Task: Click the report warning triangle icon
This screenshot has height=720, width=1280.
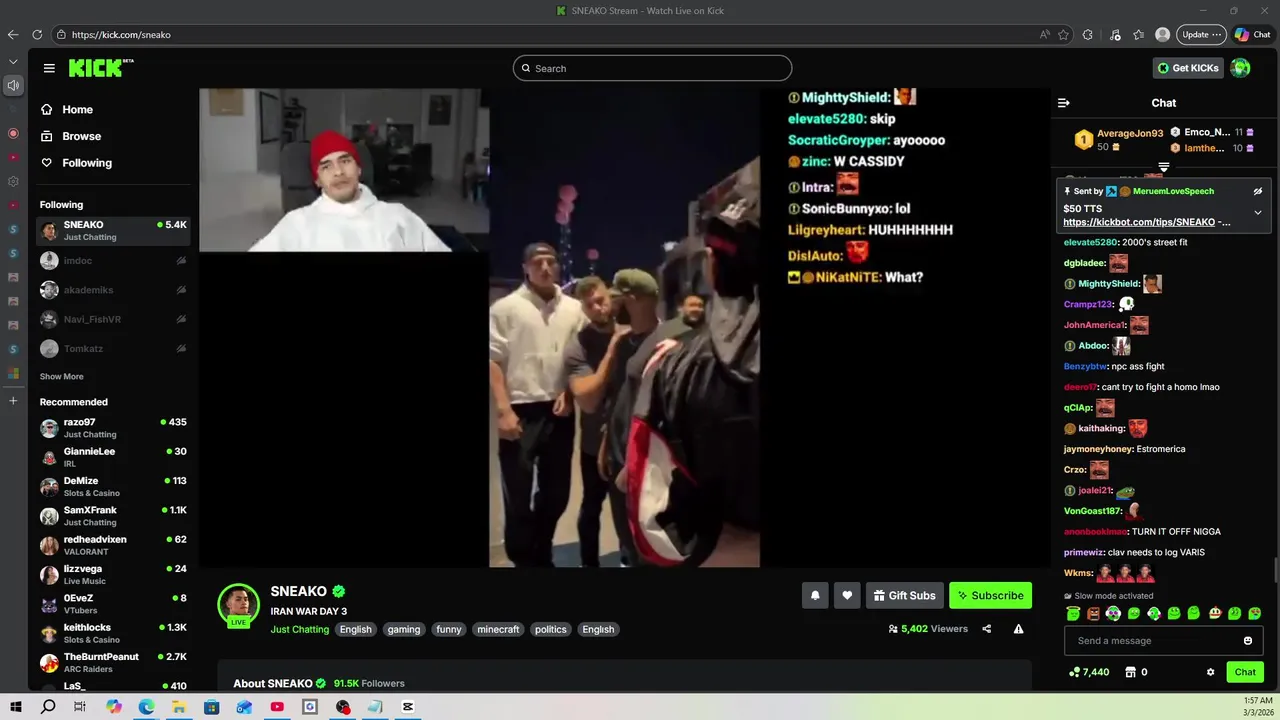Action: pyautogui.click(x=1018, y=629)
